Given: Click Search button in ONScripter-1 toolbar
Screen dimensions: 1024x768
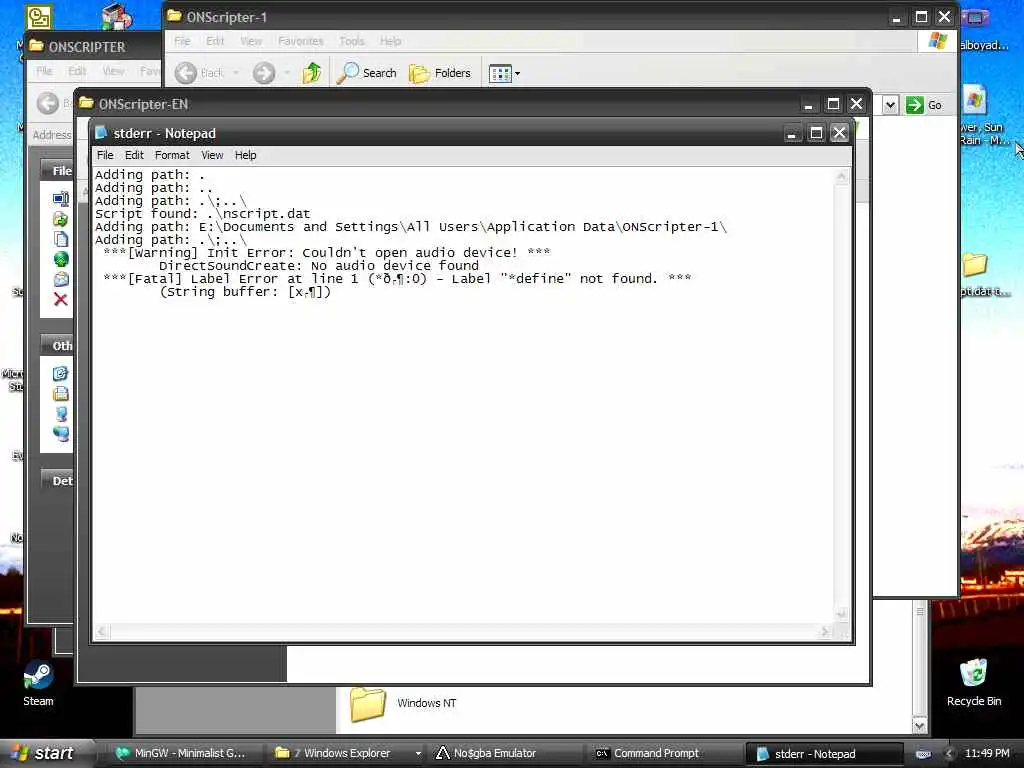Looking at the screenshot, I should click(x=366, y=72).
